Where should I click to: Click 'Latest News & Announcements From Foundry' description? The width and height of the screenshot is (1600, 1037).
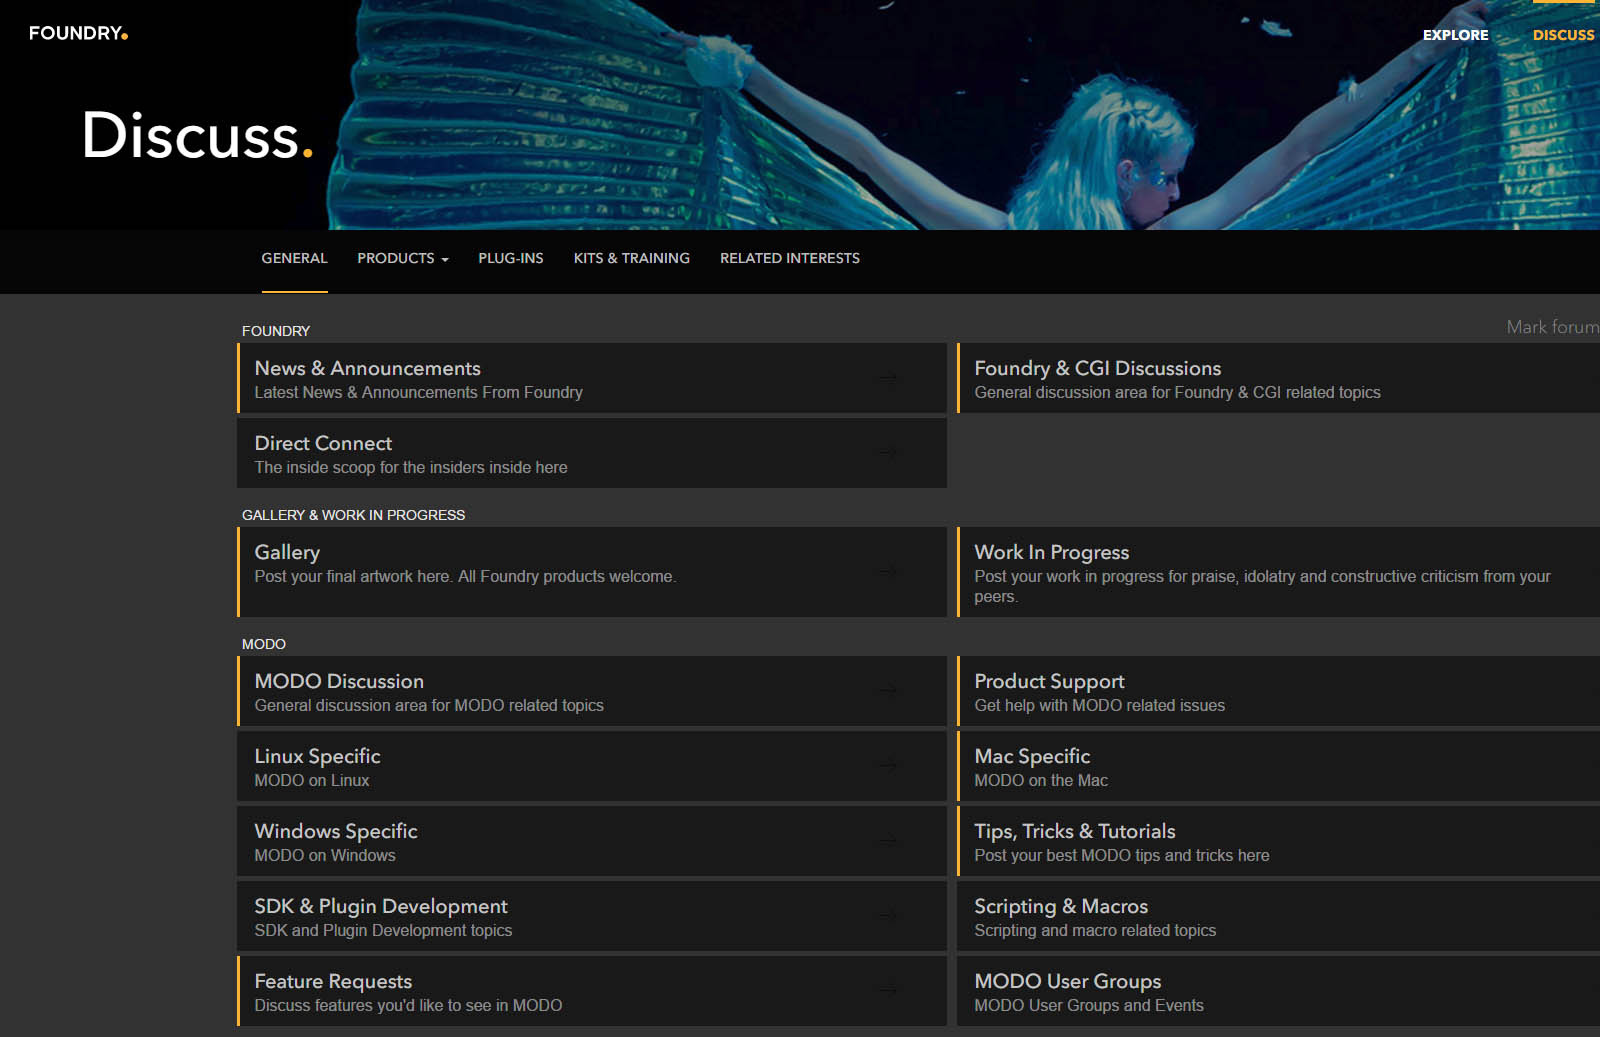tap(418, 392)
